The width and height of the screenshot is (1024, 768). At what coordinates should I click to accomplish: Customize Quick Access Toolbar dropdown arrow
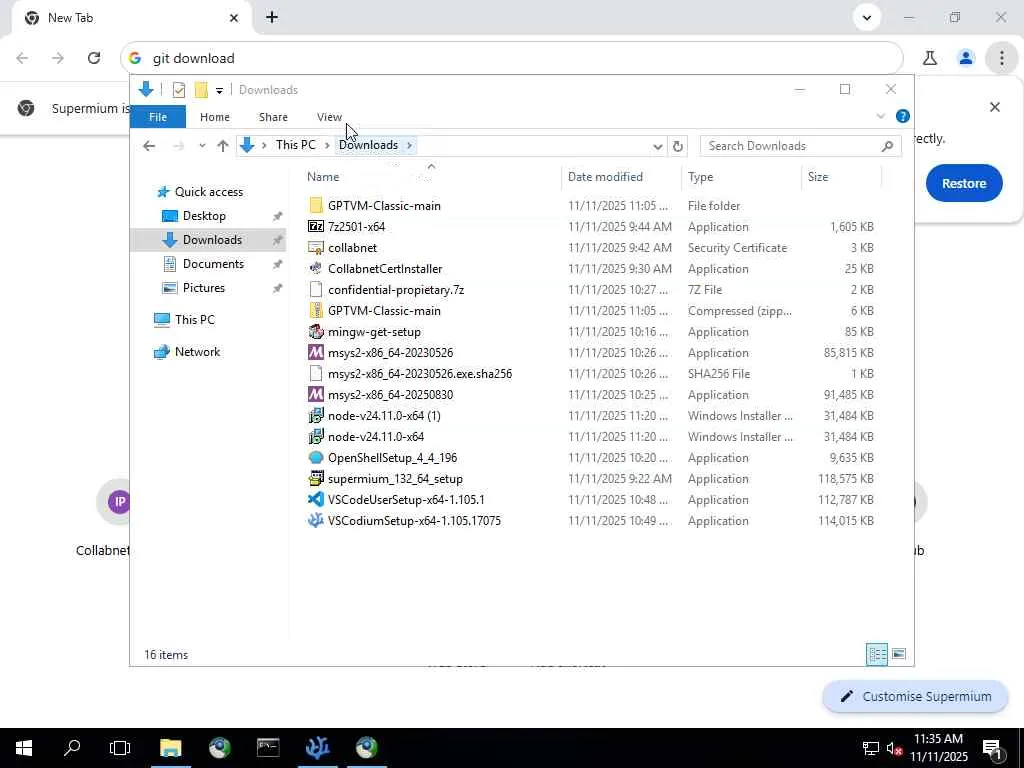219,90
